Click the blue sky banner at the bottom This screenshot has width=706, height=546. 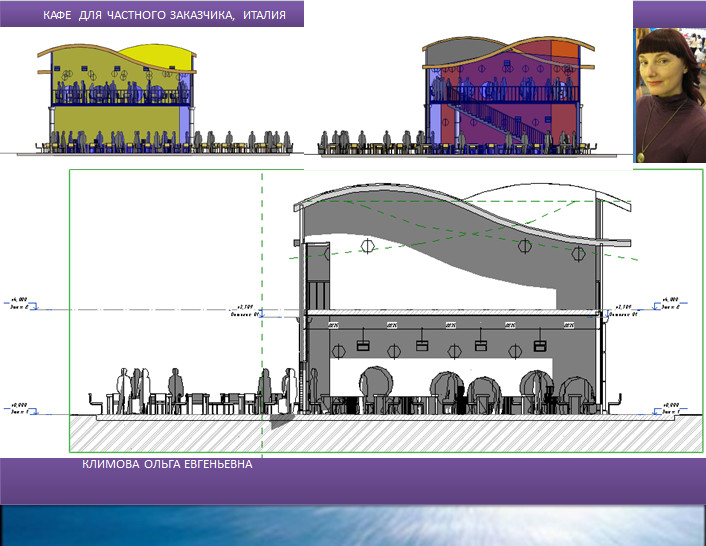click(x=352, y=526)
